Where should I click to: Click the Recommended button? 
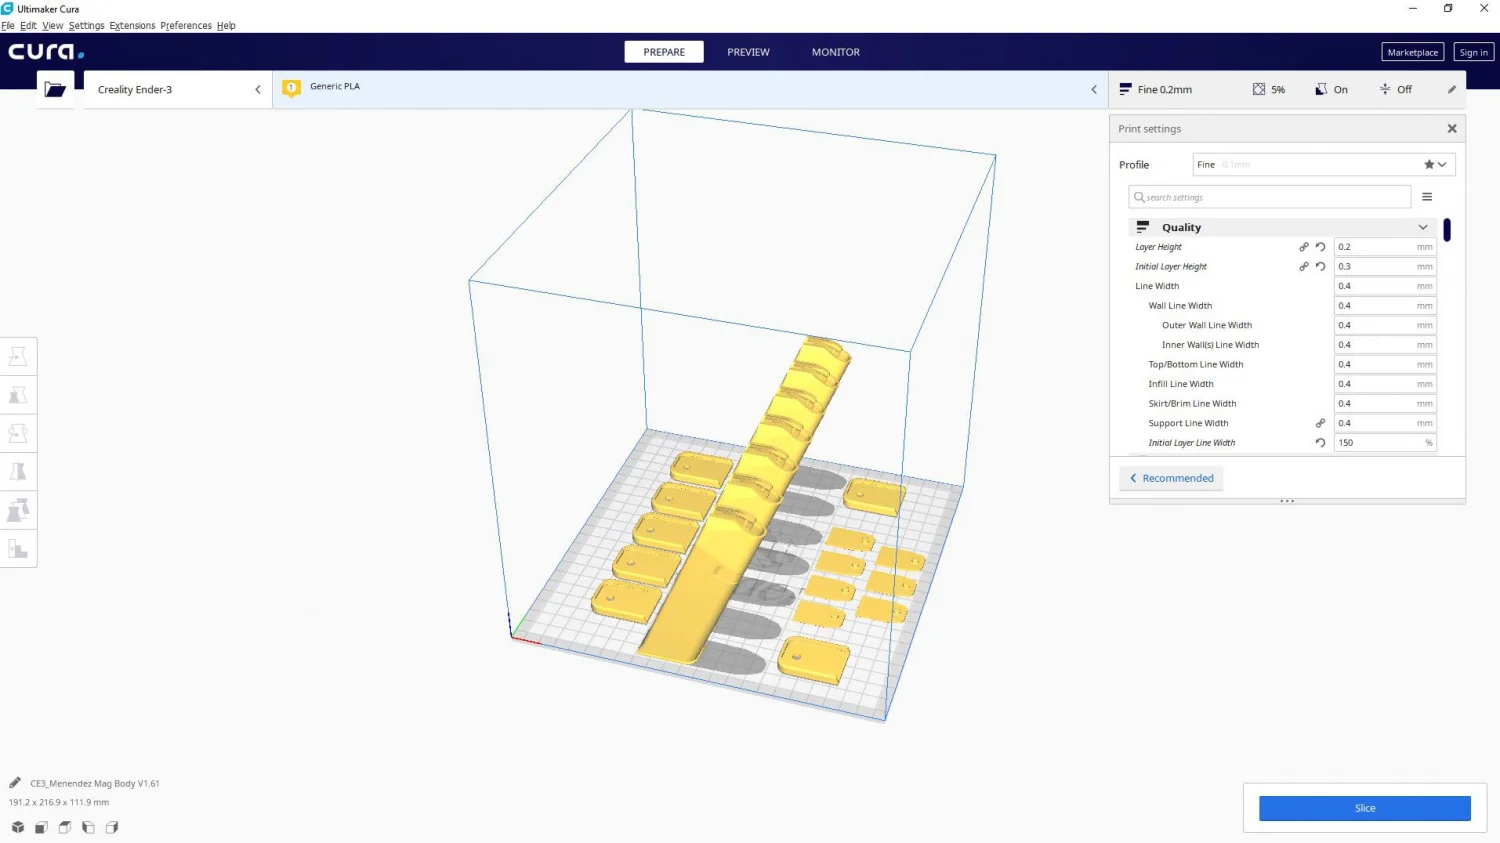coord(1171,478)
